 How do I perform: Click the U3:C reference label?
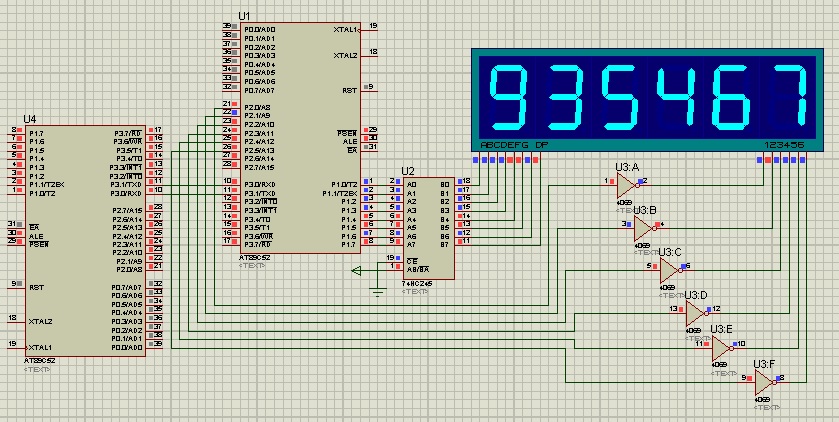tap(670, 252)
